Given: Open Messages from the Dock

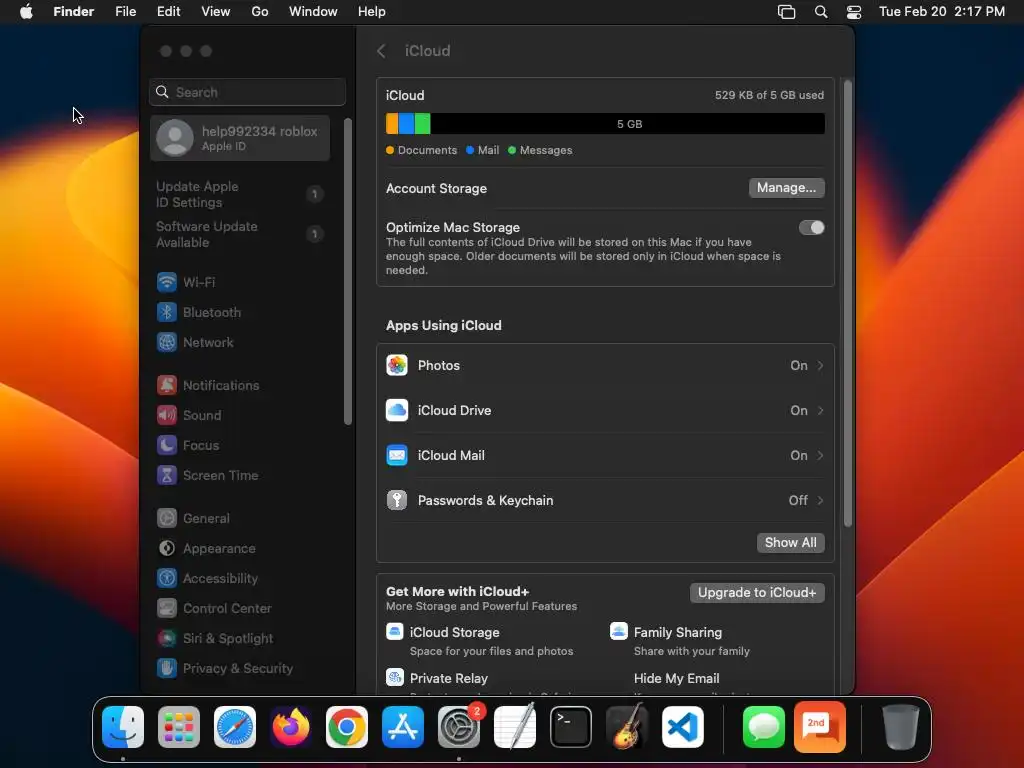Looking at the screenshot, I should (763, 727).
